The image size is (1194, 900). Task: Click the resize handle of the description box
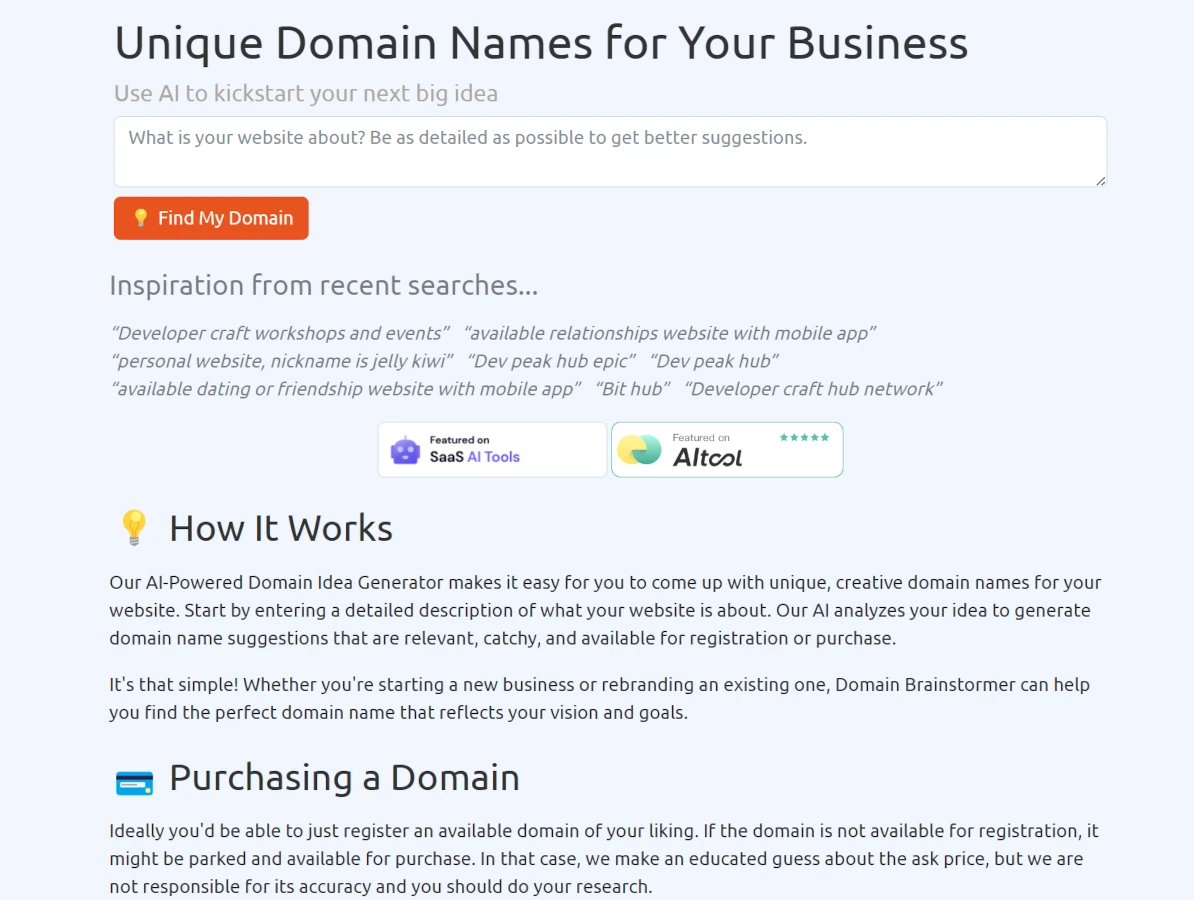[x=1101, y=181]
